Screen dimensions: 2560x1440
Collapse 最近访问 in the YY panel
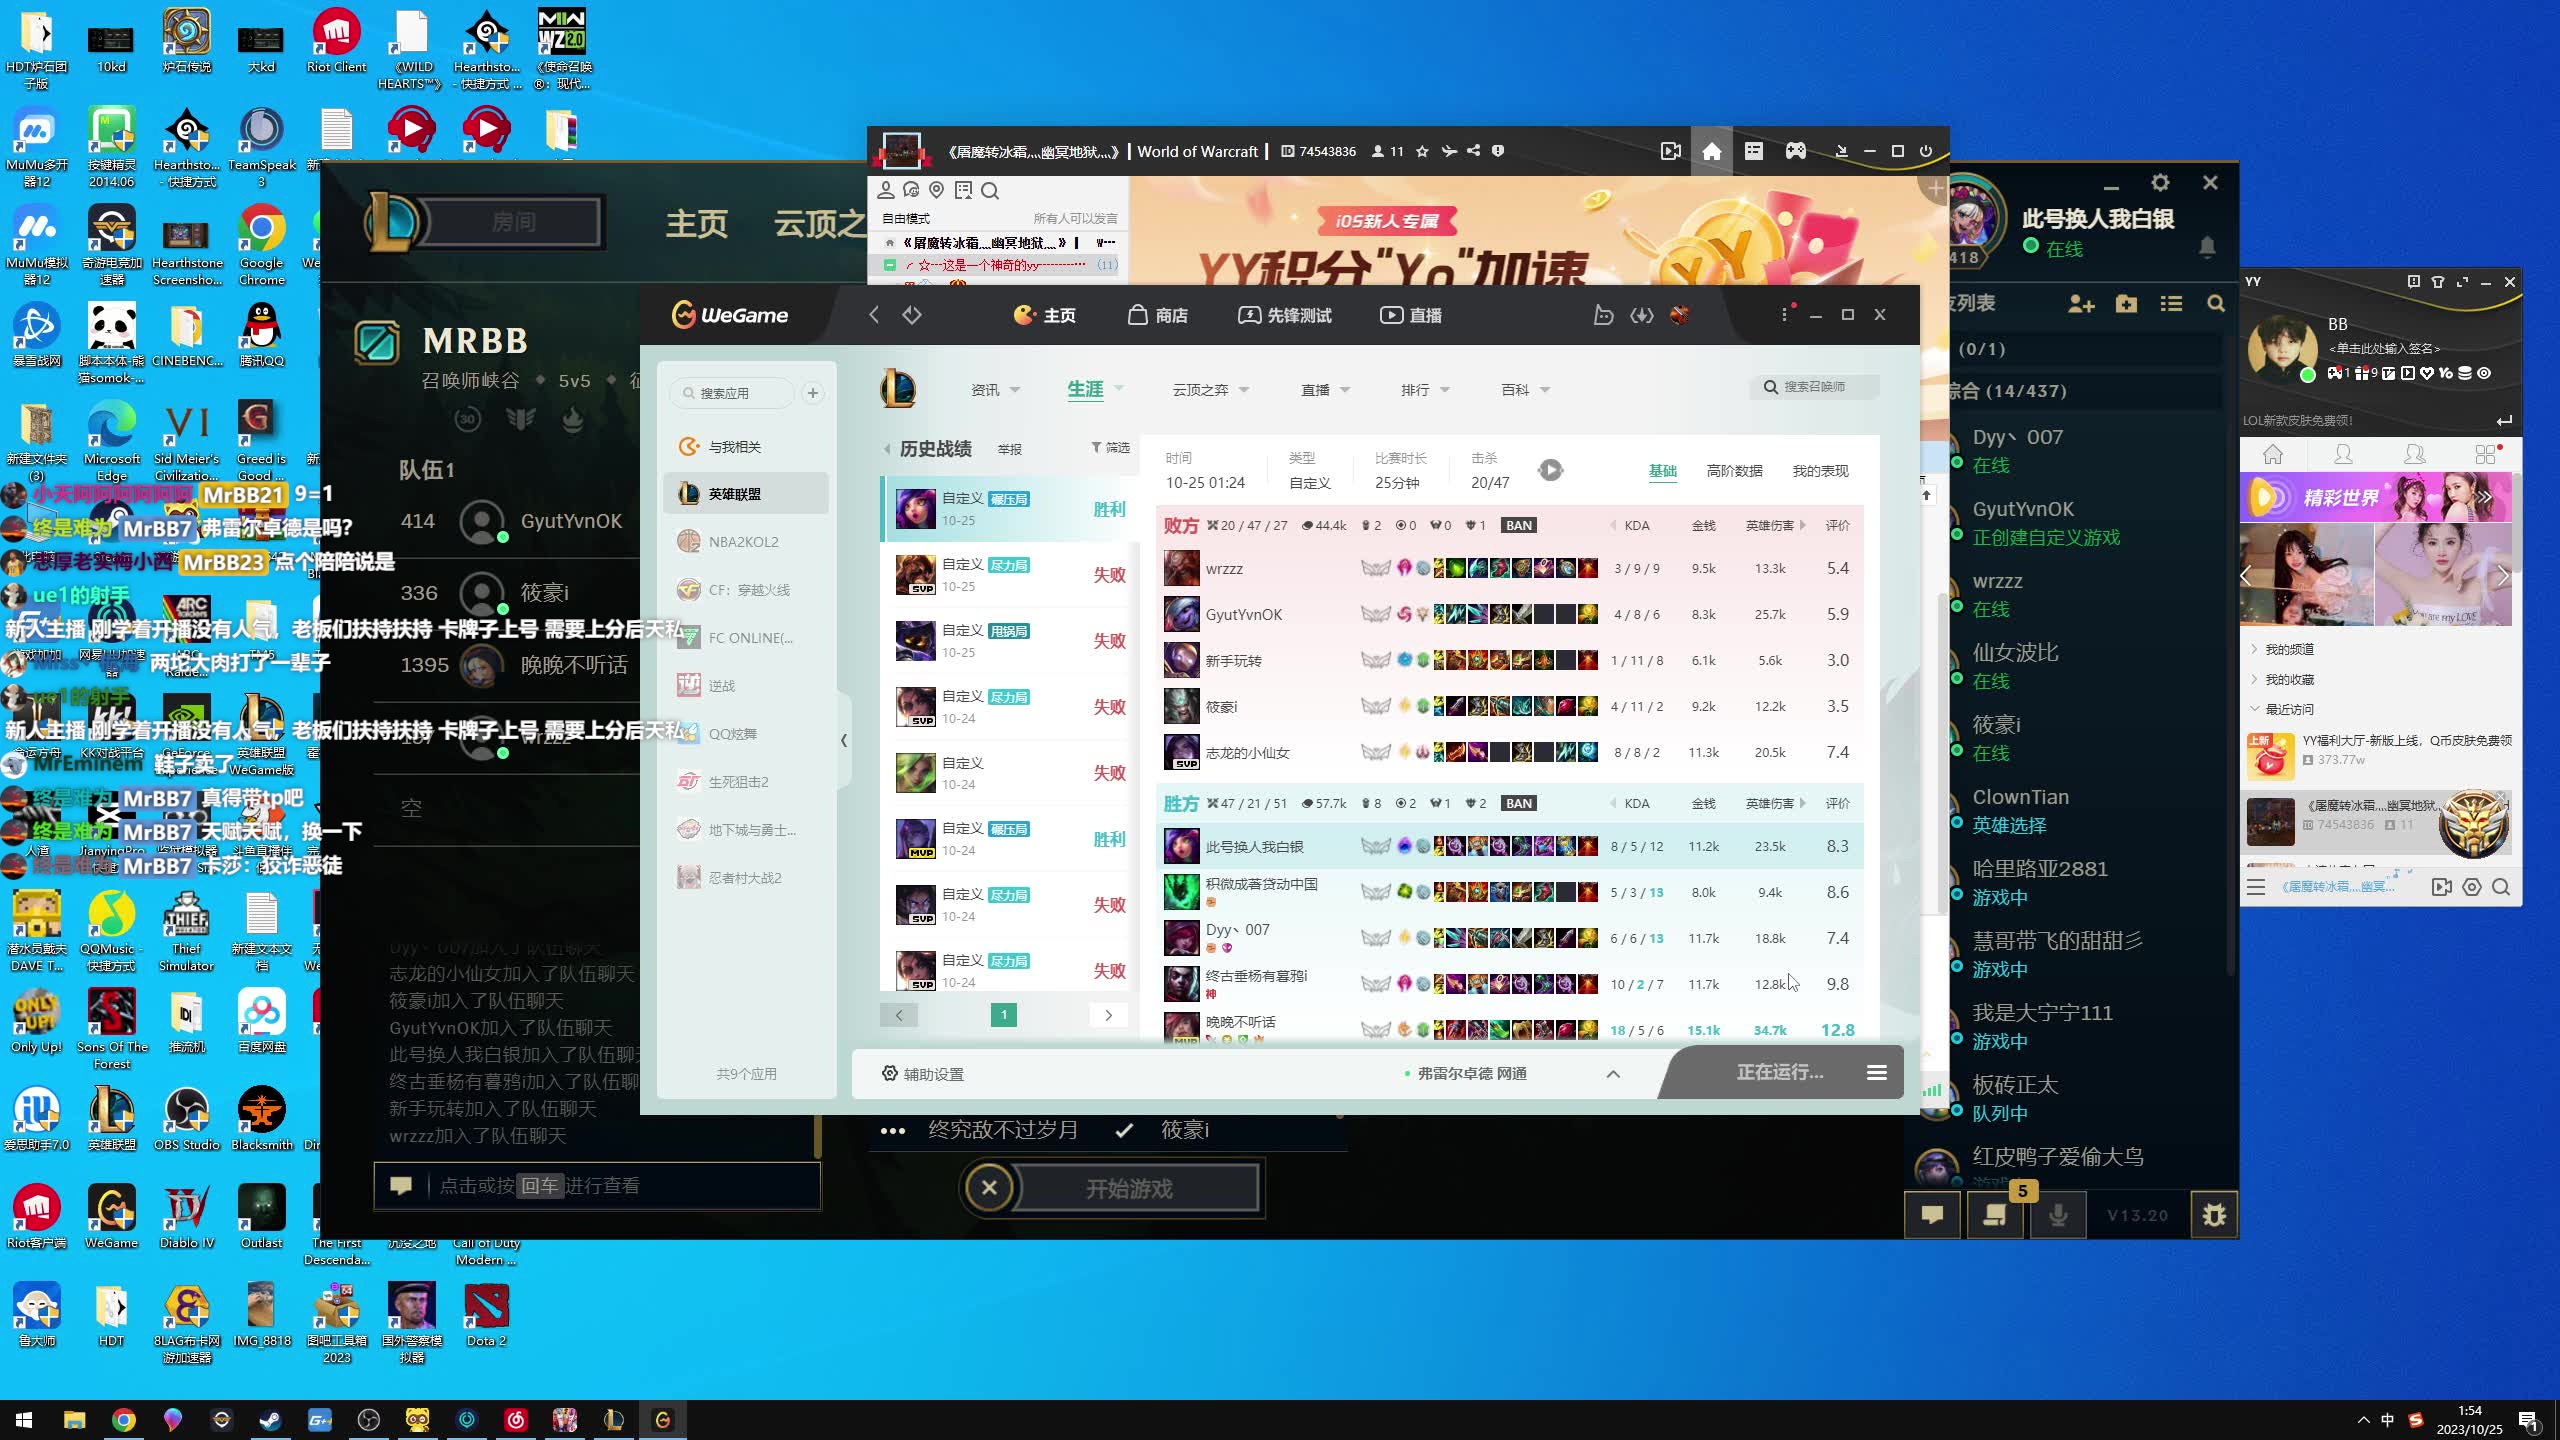[2289, 709]
